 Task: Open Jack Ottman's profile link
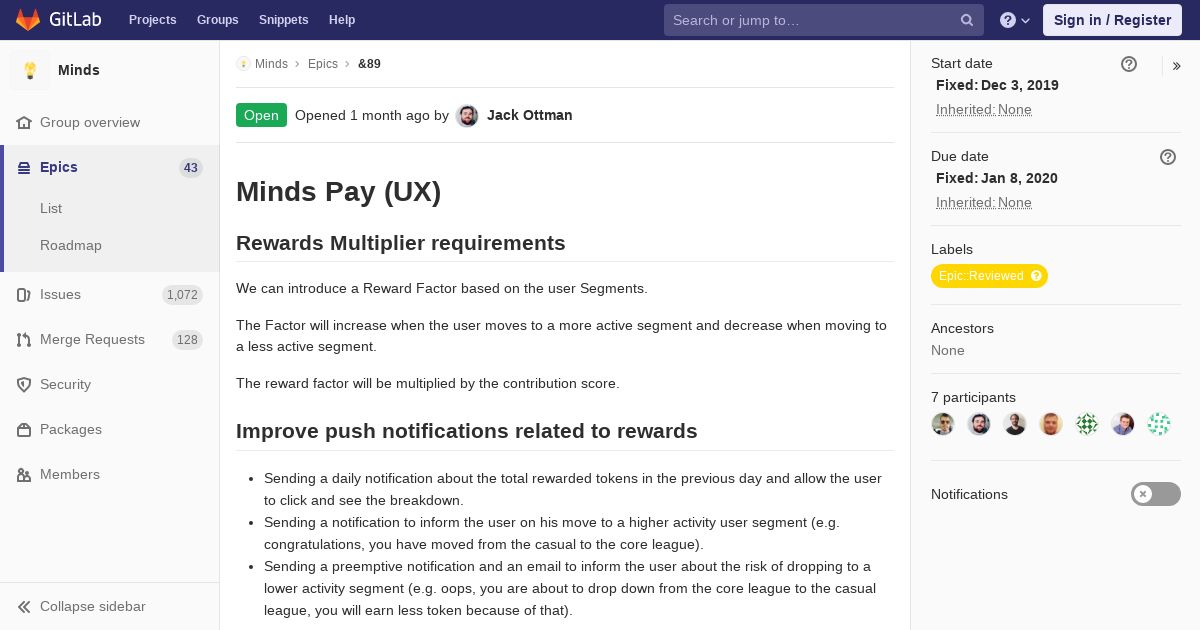pyautogui.click(x=530, y=116)
